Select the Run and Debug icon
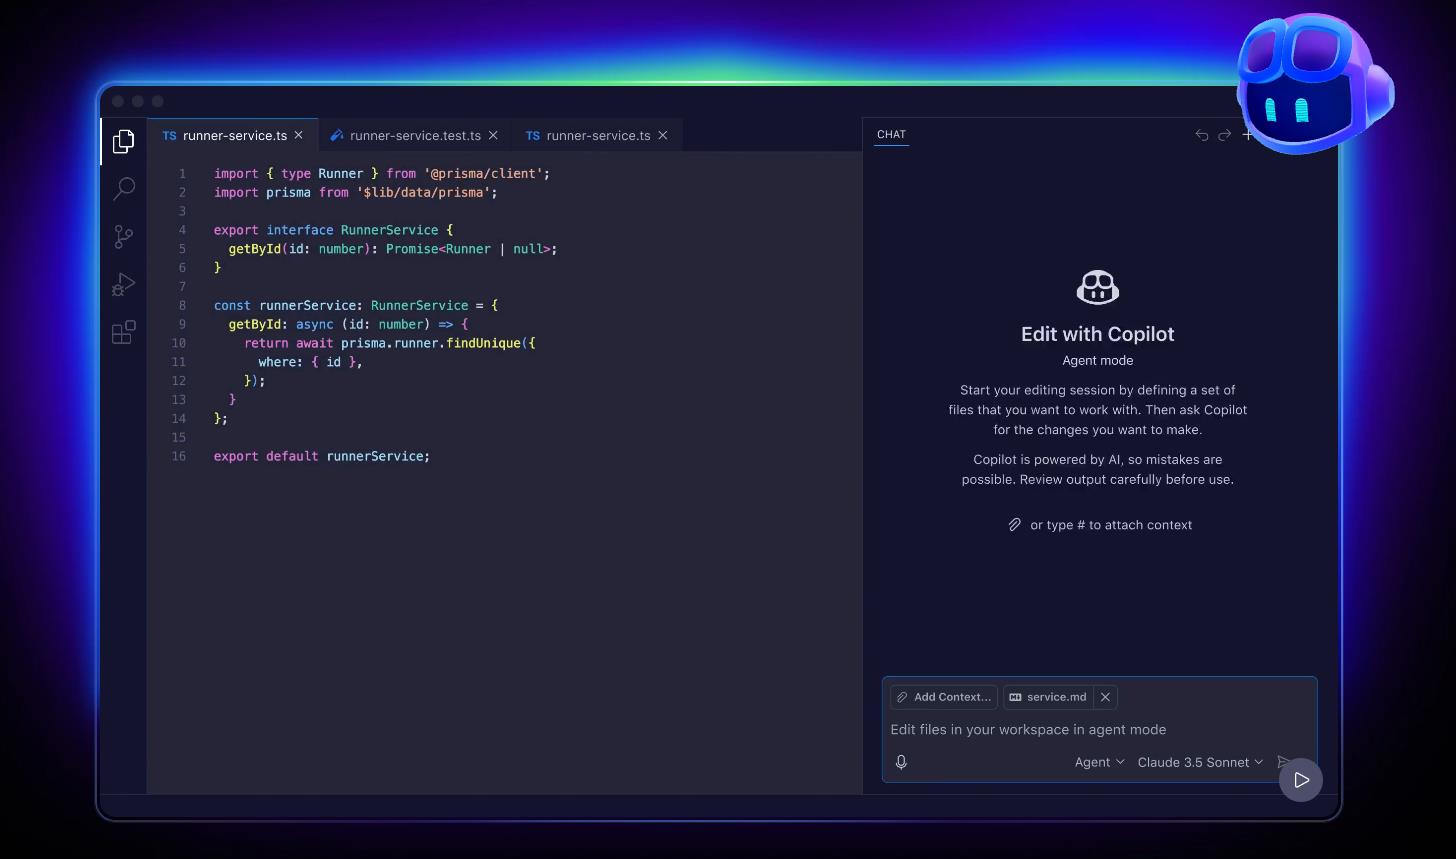The image size is (1456, 859). coord(123,284)
